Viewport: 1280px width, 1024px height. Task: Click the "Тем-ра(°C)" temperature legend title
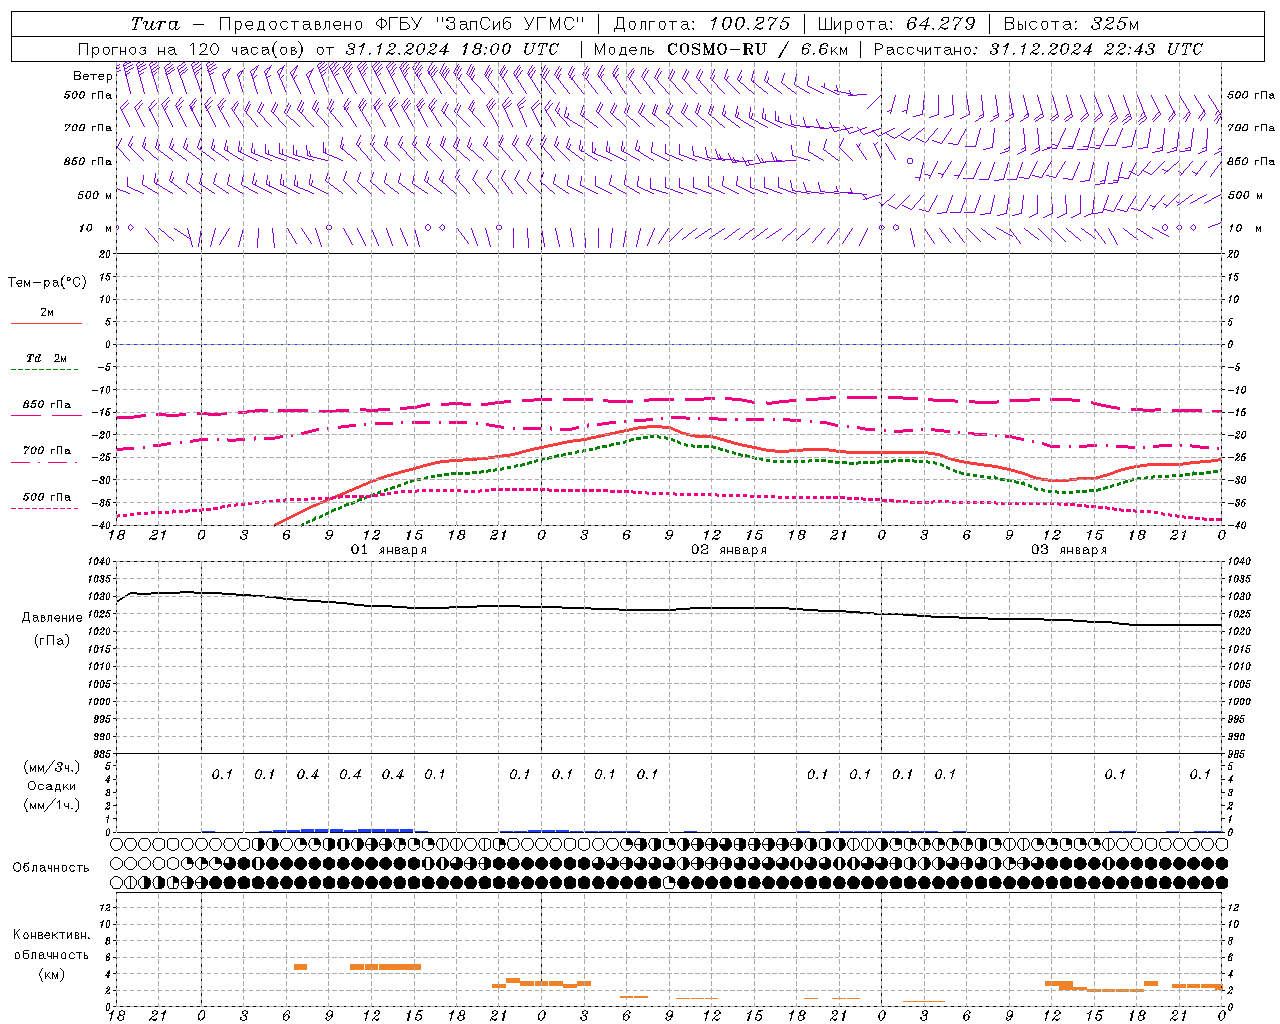[47, 283]
